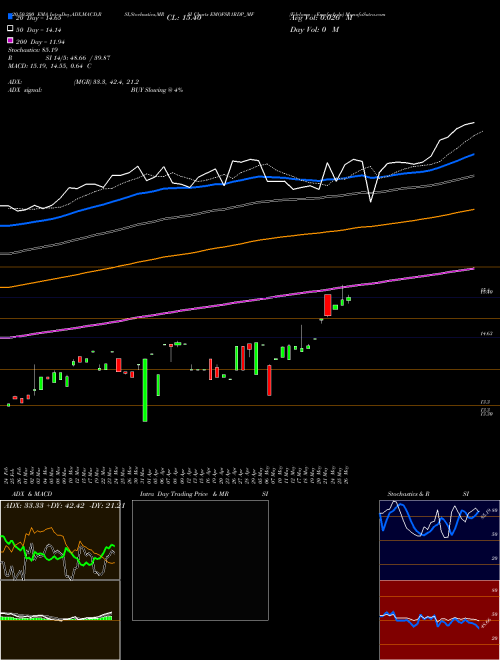
Task: Click the 14.63 price axis label
Action: click(487, 333)
